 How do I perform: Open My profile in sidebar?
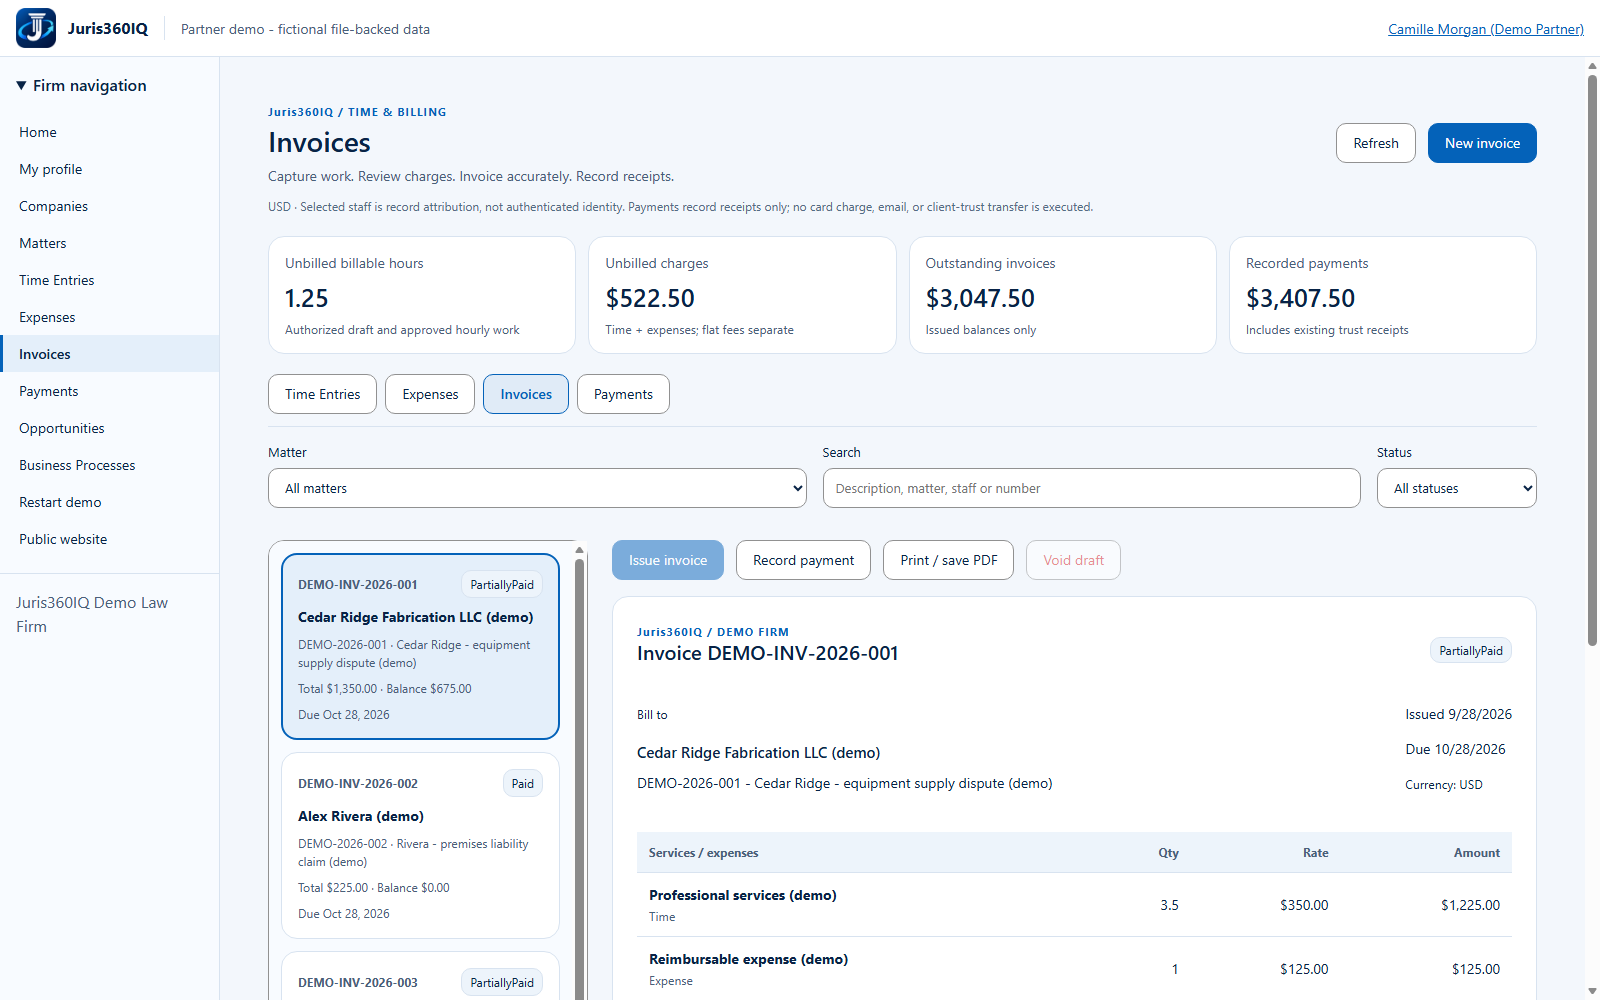(110, 169)
